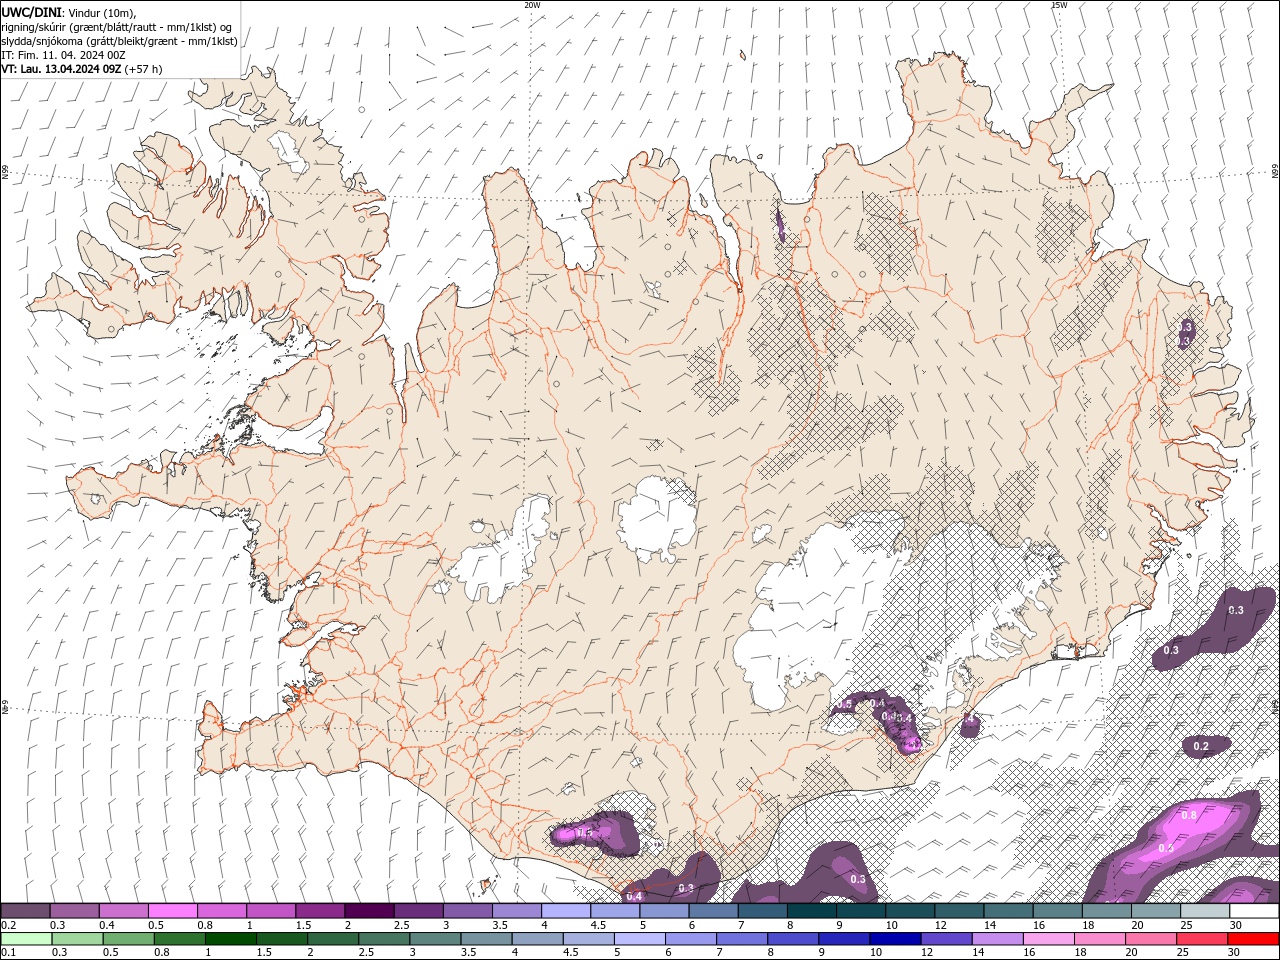Click the 'slydda/snjókoma (grátt/bleikt/grænt' header line

pos(119,41)
